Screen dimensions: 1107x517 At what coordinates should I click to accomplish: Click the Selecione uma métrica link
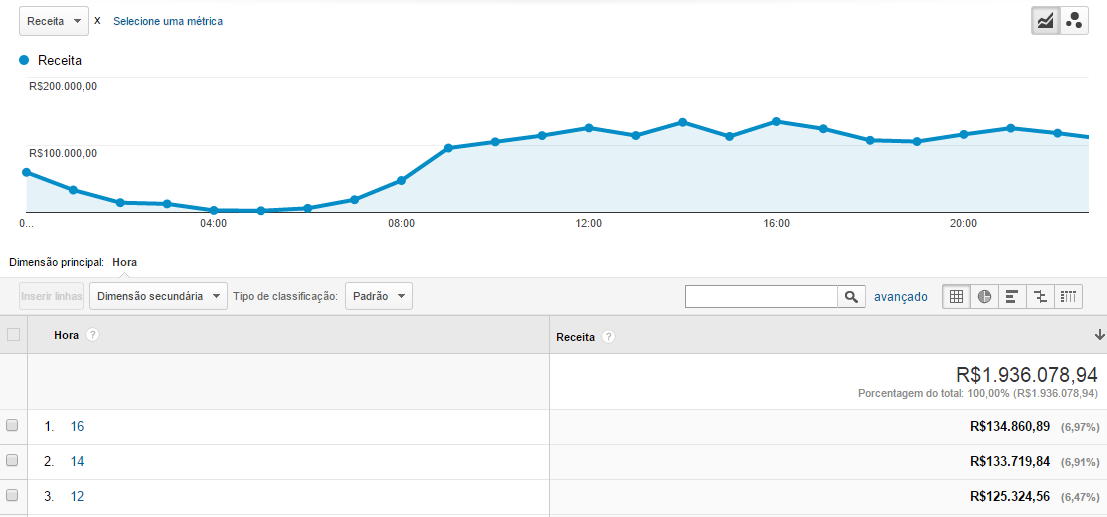pos(167,21)
